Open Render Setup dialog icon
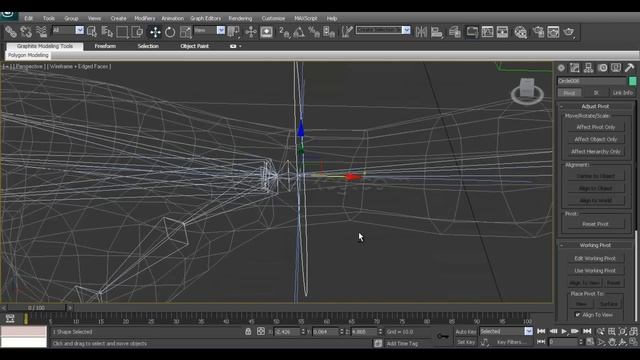 538,32
